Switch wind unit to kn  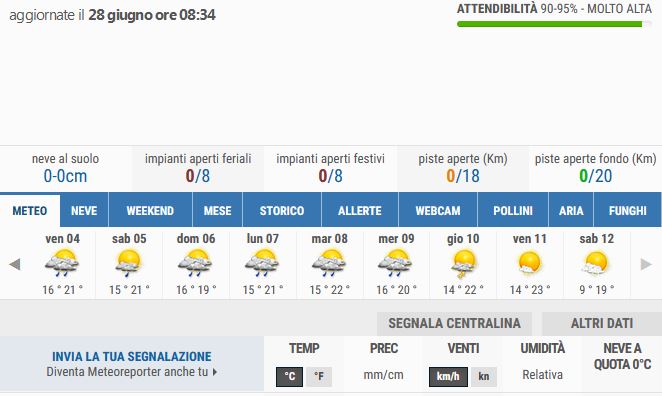pos(484,377)
